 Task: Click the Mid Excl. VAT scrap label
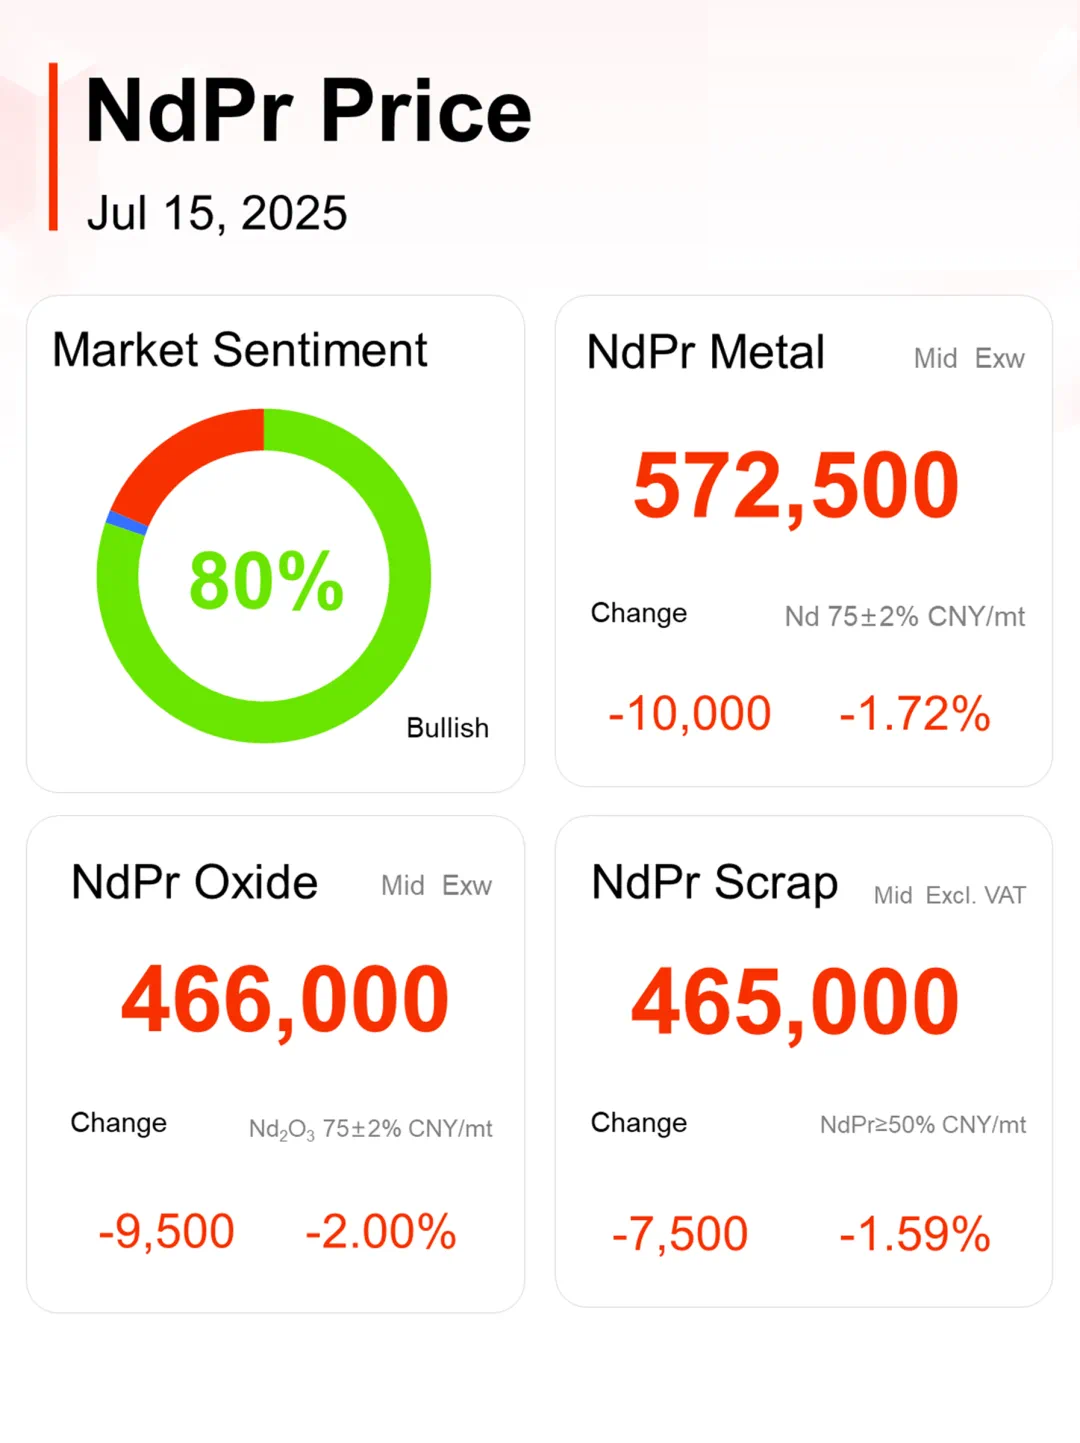(x=949, y=895)
